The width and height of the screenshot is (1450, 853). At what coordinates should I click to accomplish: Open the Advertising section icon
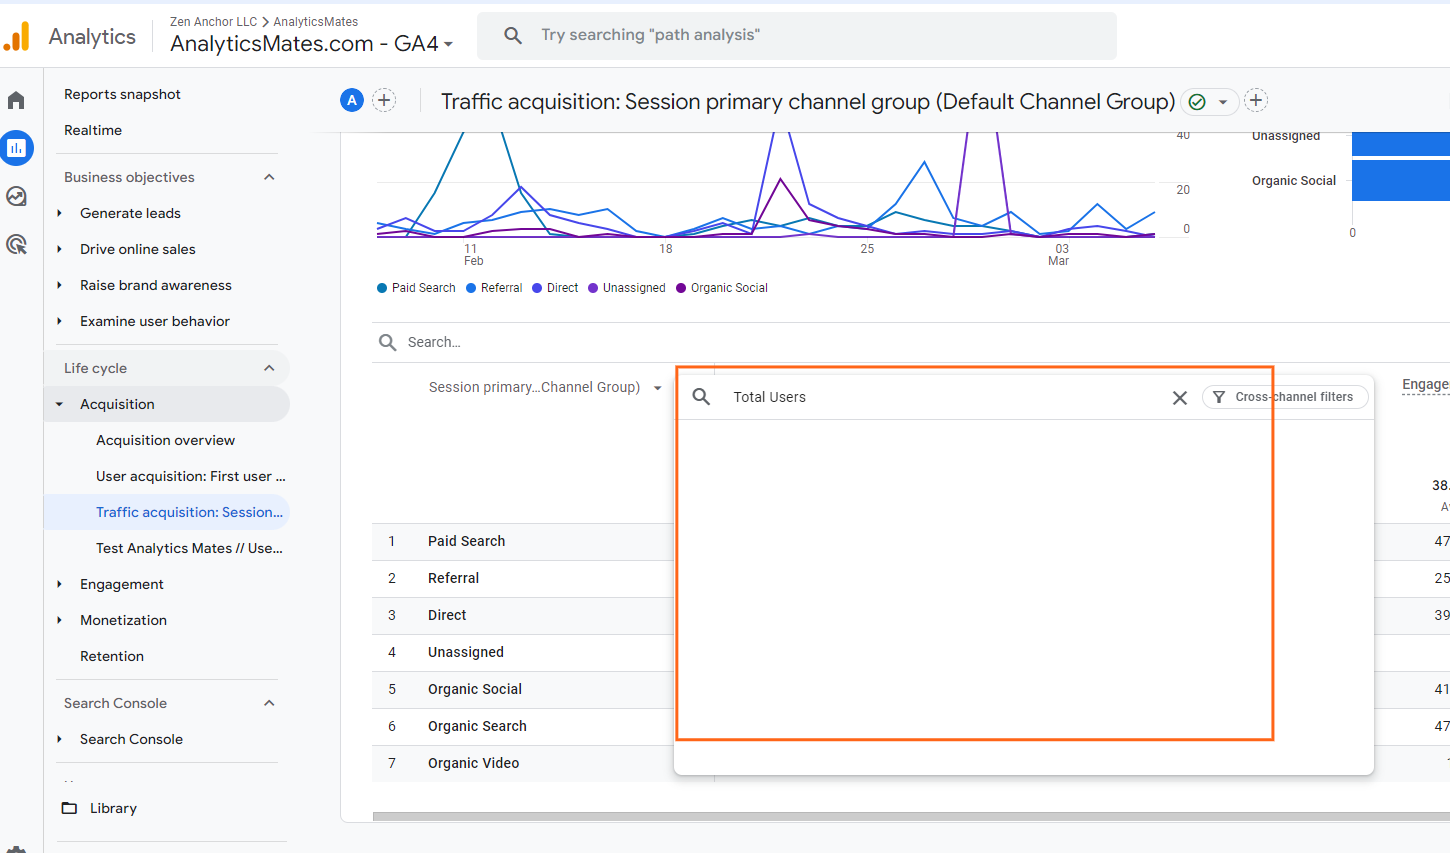click(17, 244)
